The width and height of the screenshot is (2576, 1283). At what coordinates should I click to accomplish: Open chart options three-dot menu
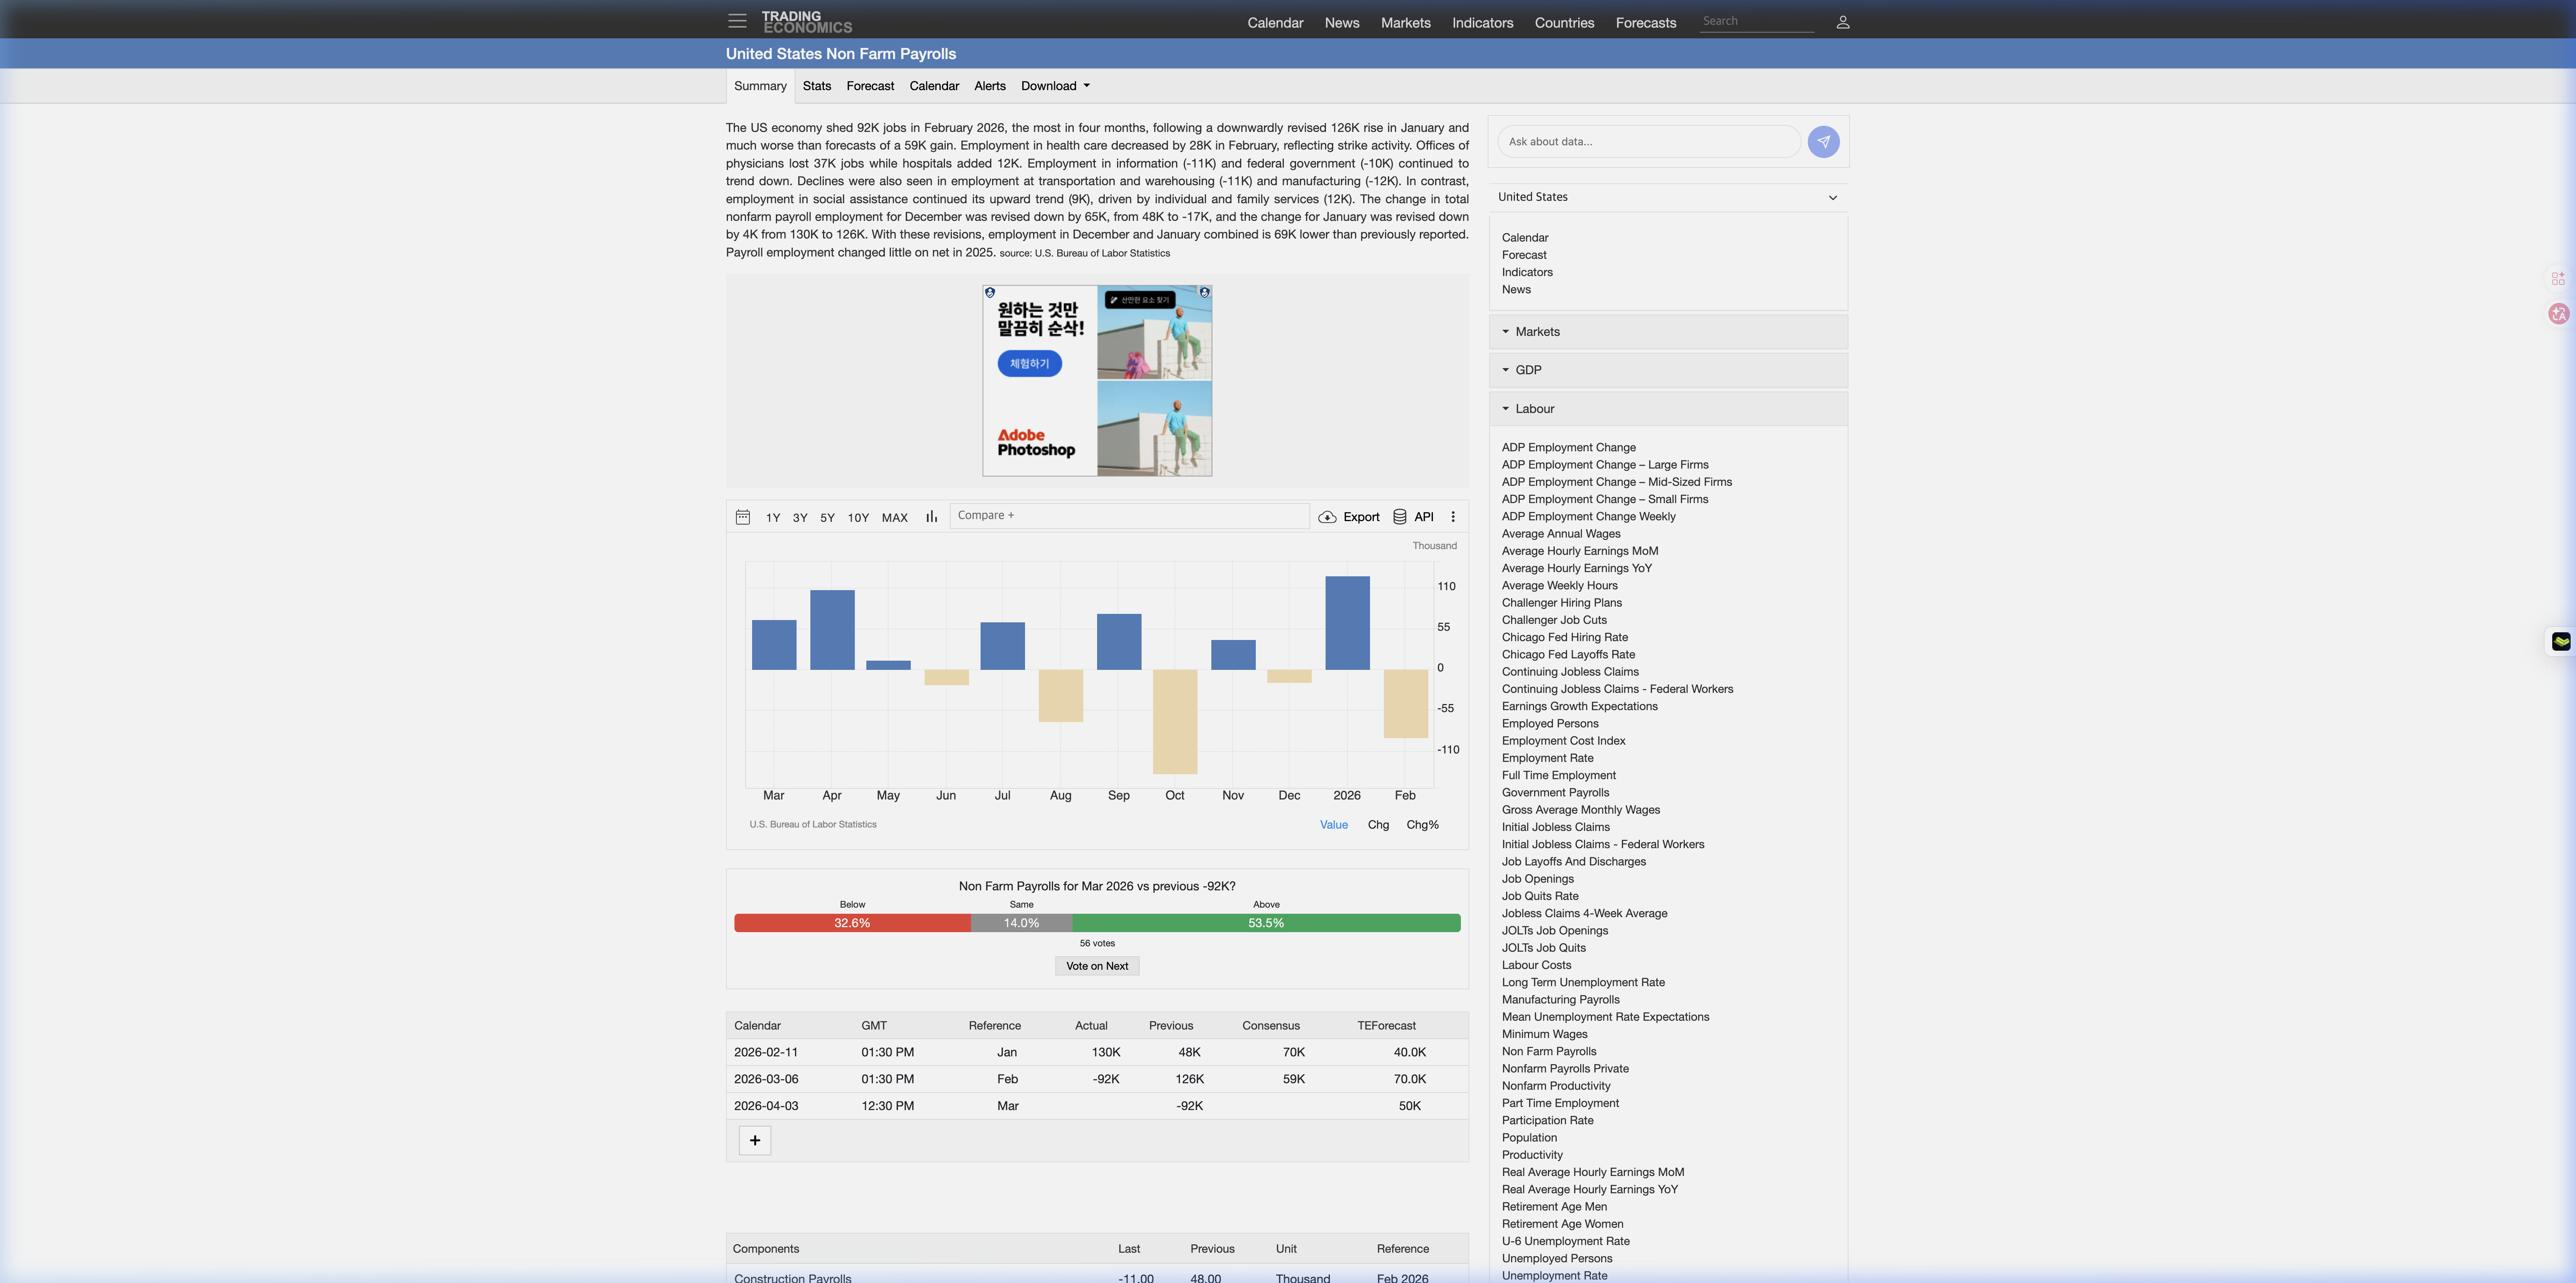pos(1453,517)
